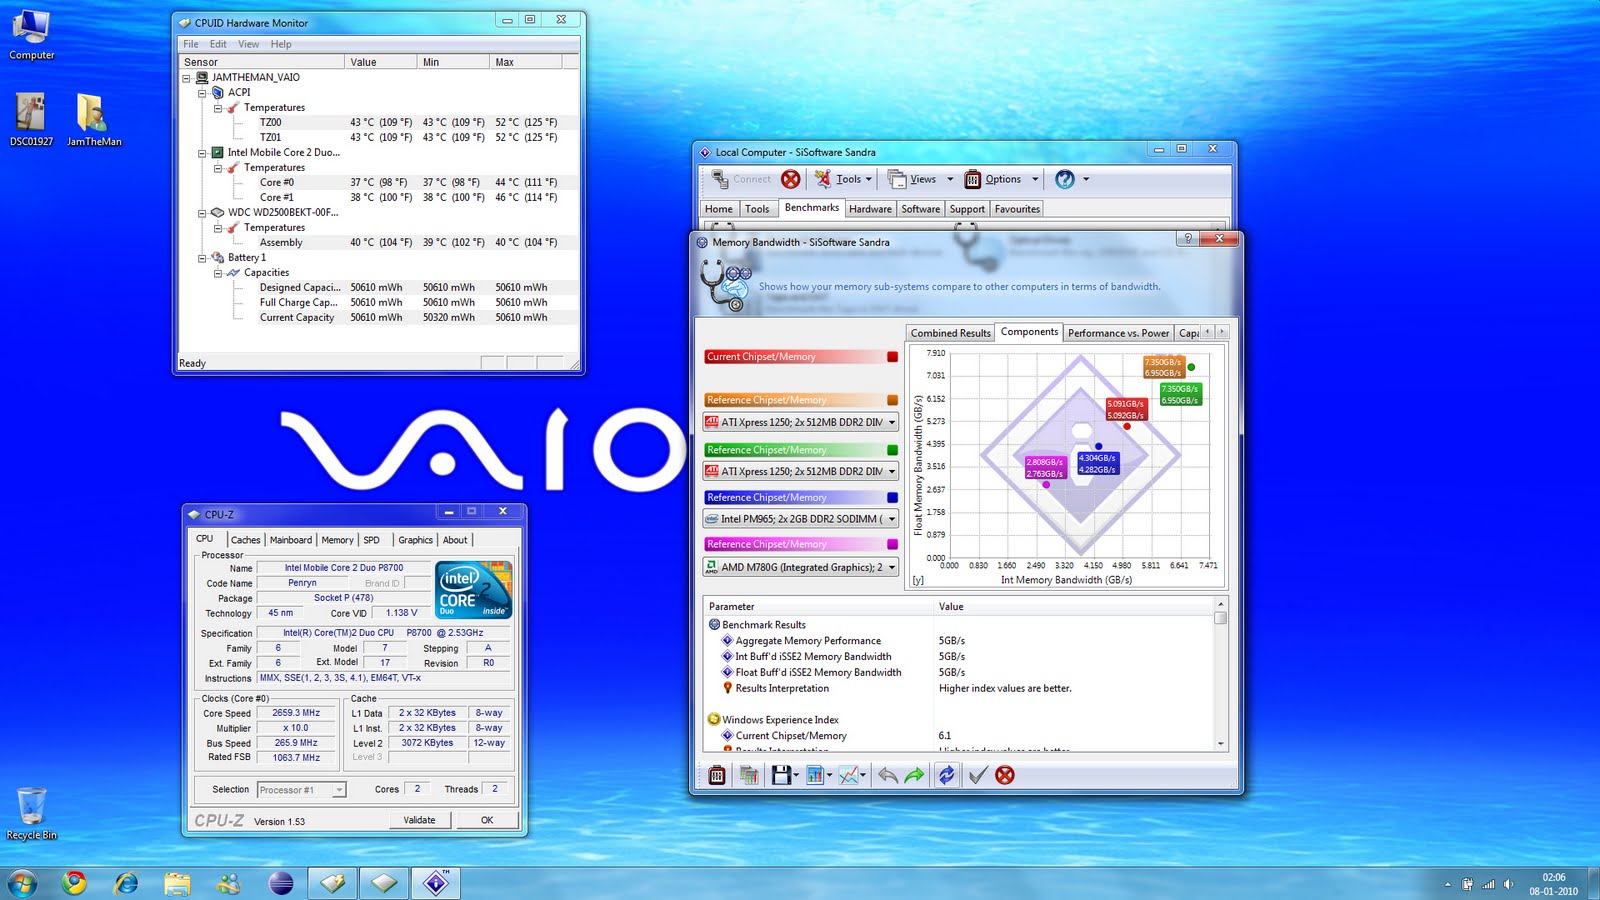This screenshot has height=900, width=1600.
Task: Switch to the Hardware tab in Sandra
Action: pyautogui.click(x=870, y=209)
